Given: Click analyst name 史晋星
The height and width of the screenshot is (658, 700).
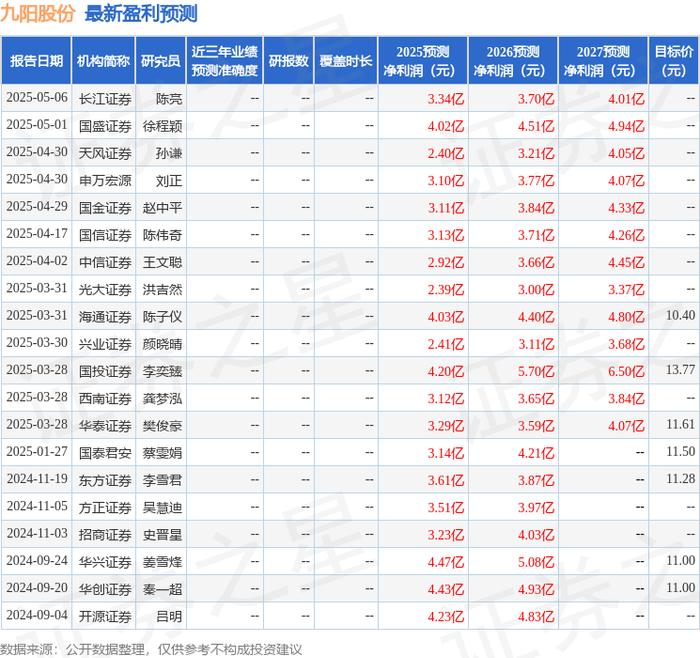Looking at the screenshot, I should click(162, 534).
